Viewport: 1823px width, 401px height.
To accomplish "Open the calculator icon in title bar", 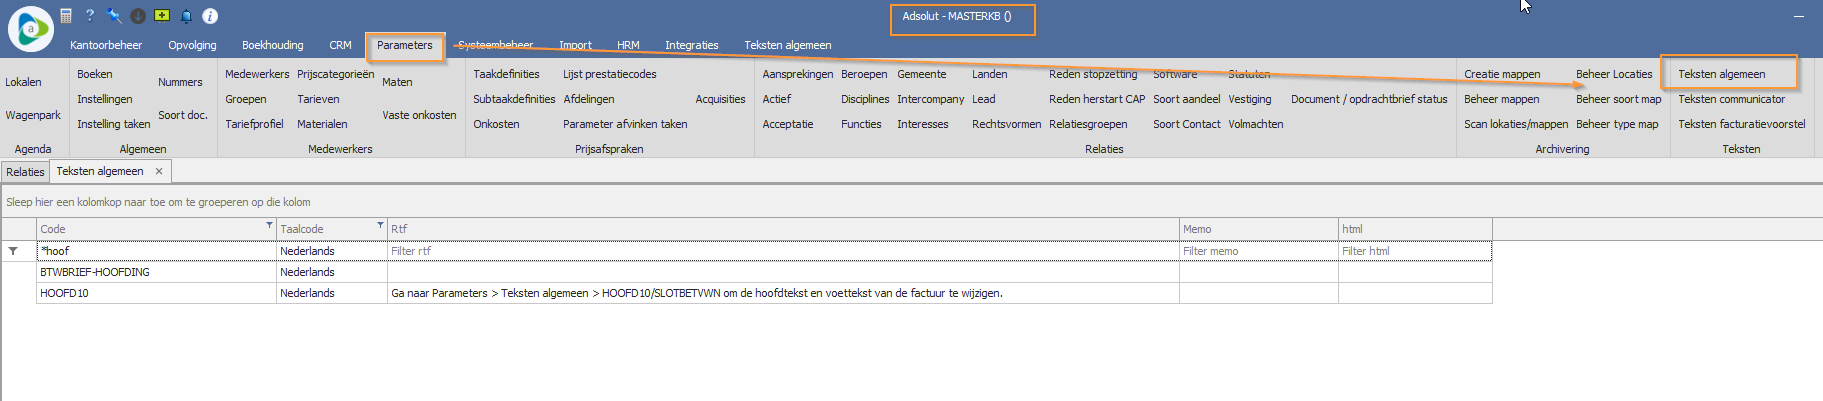I will point(66,16).
